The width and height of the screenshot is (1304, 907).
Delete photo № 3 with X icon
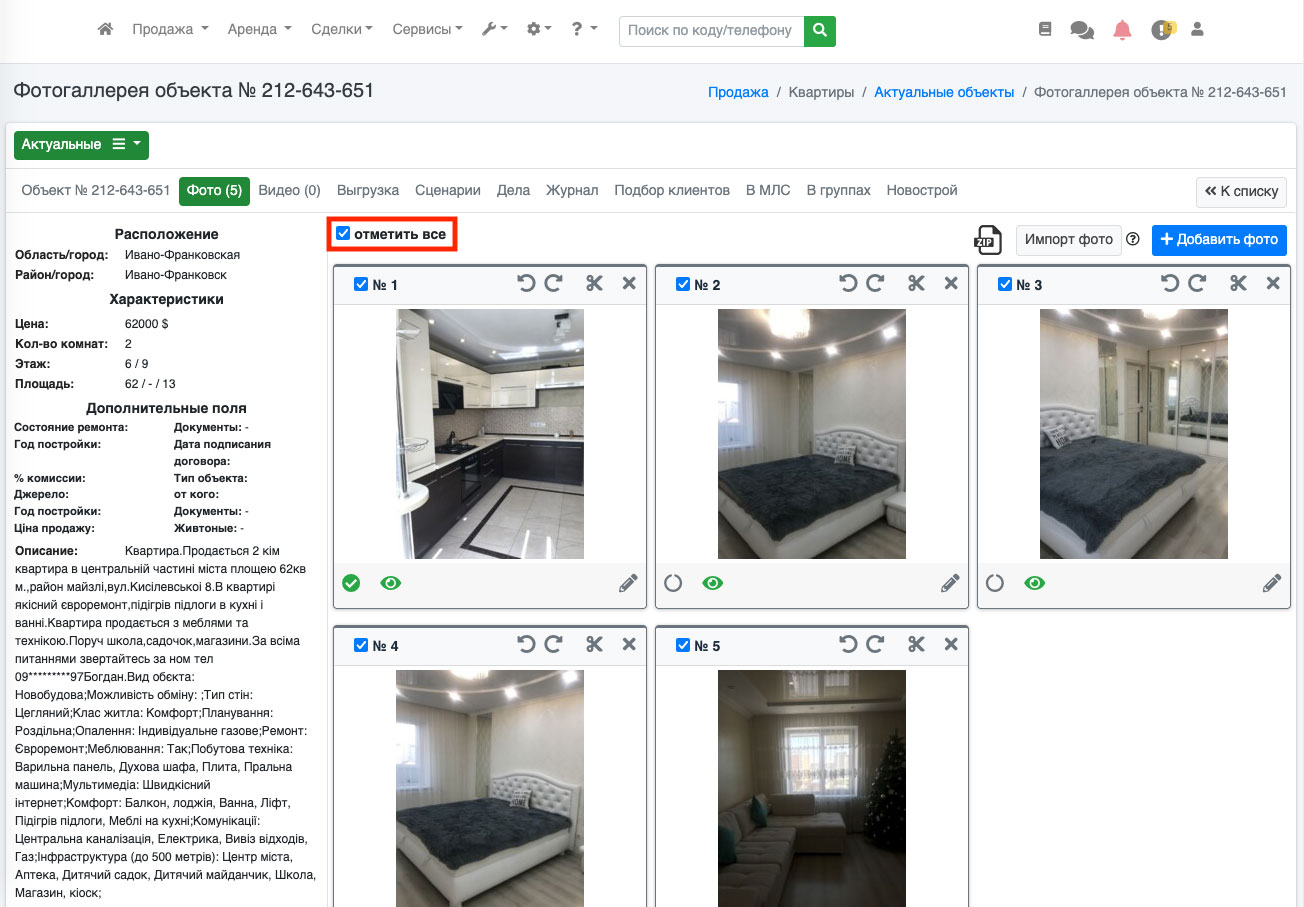point(1273,284)
